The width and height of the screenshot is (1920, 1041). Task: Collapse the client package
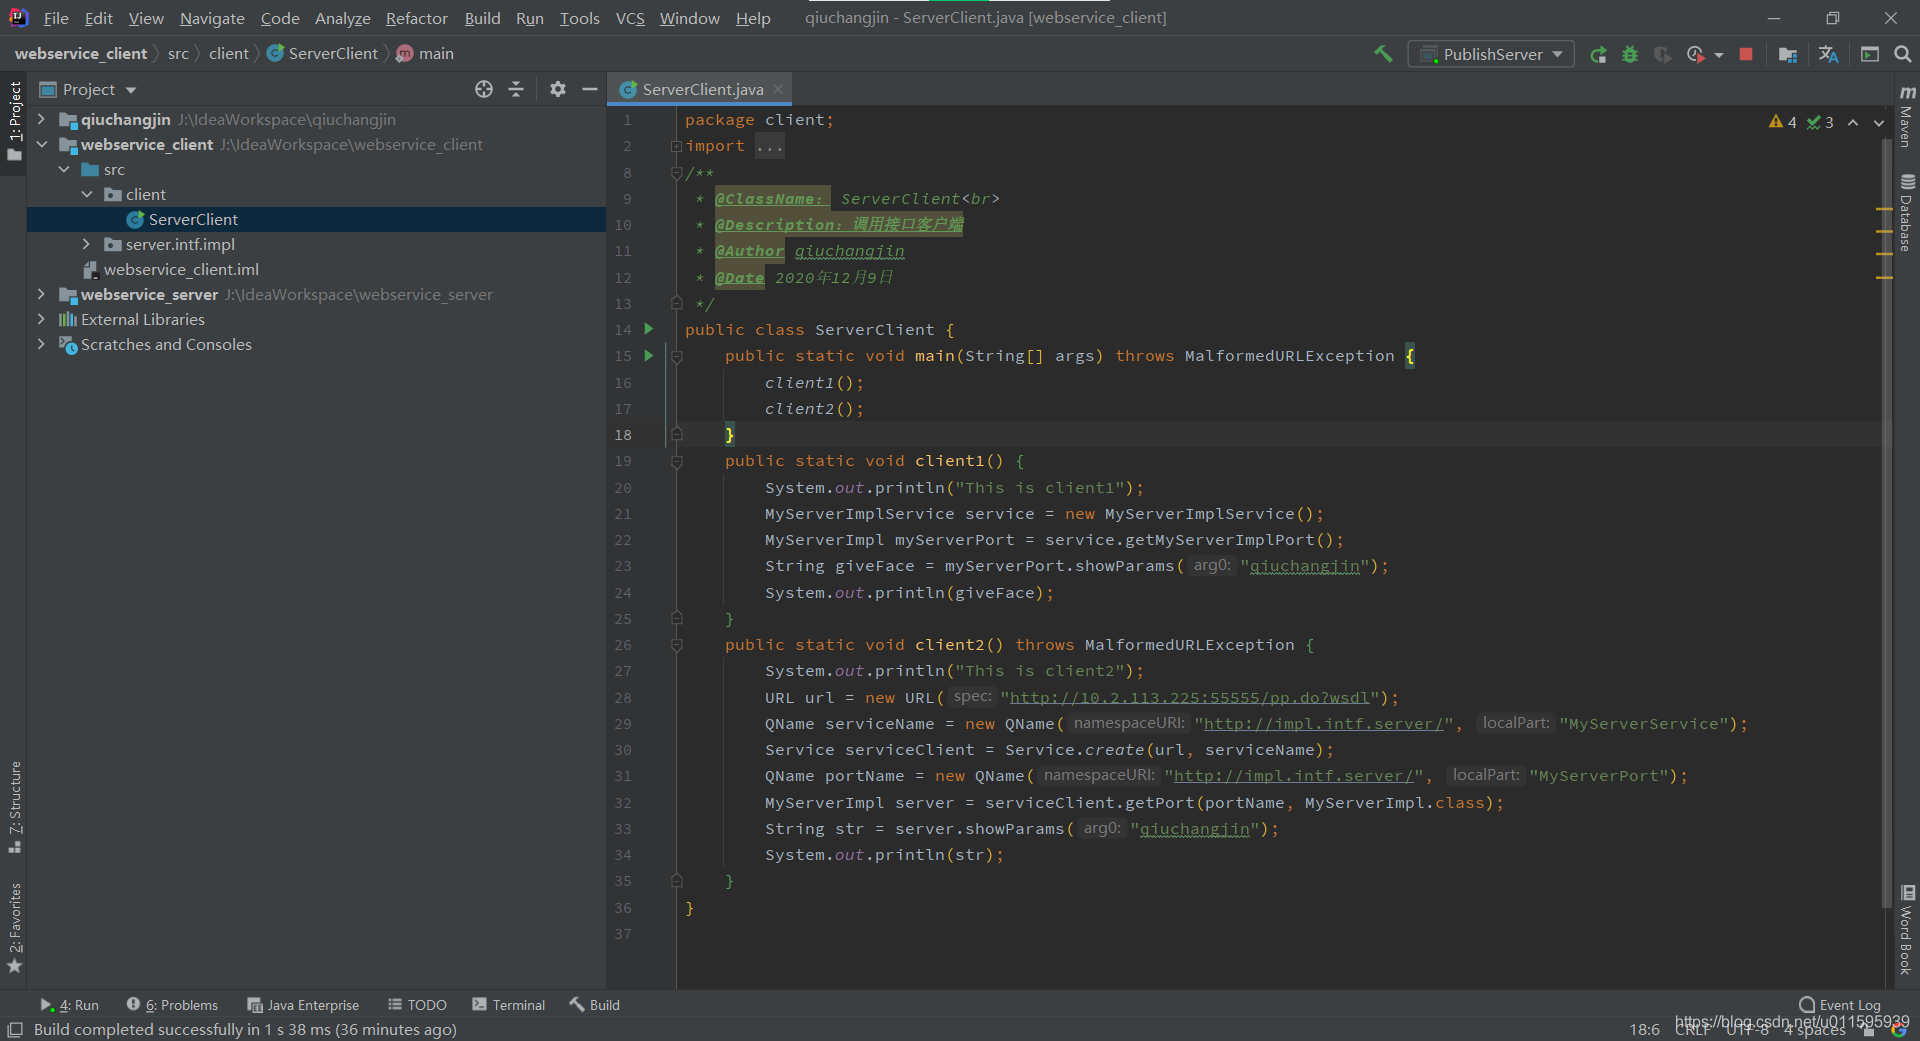click(87, 194)
